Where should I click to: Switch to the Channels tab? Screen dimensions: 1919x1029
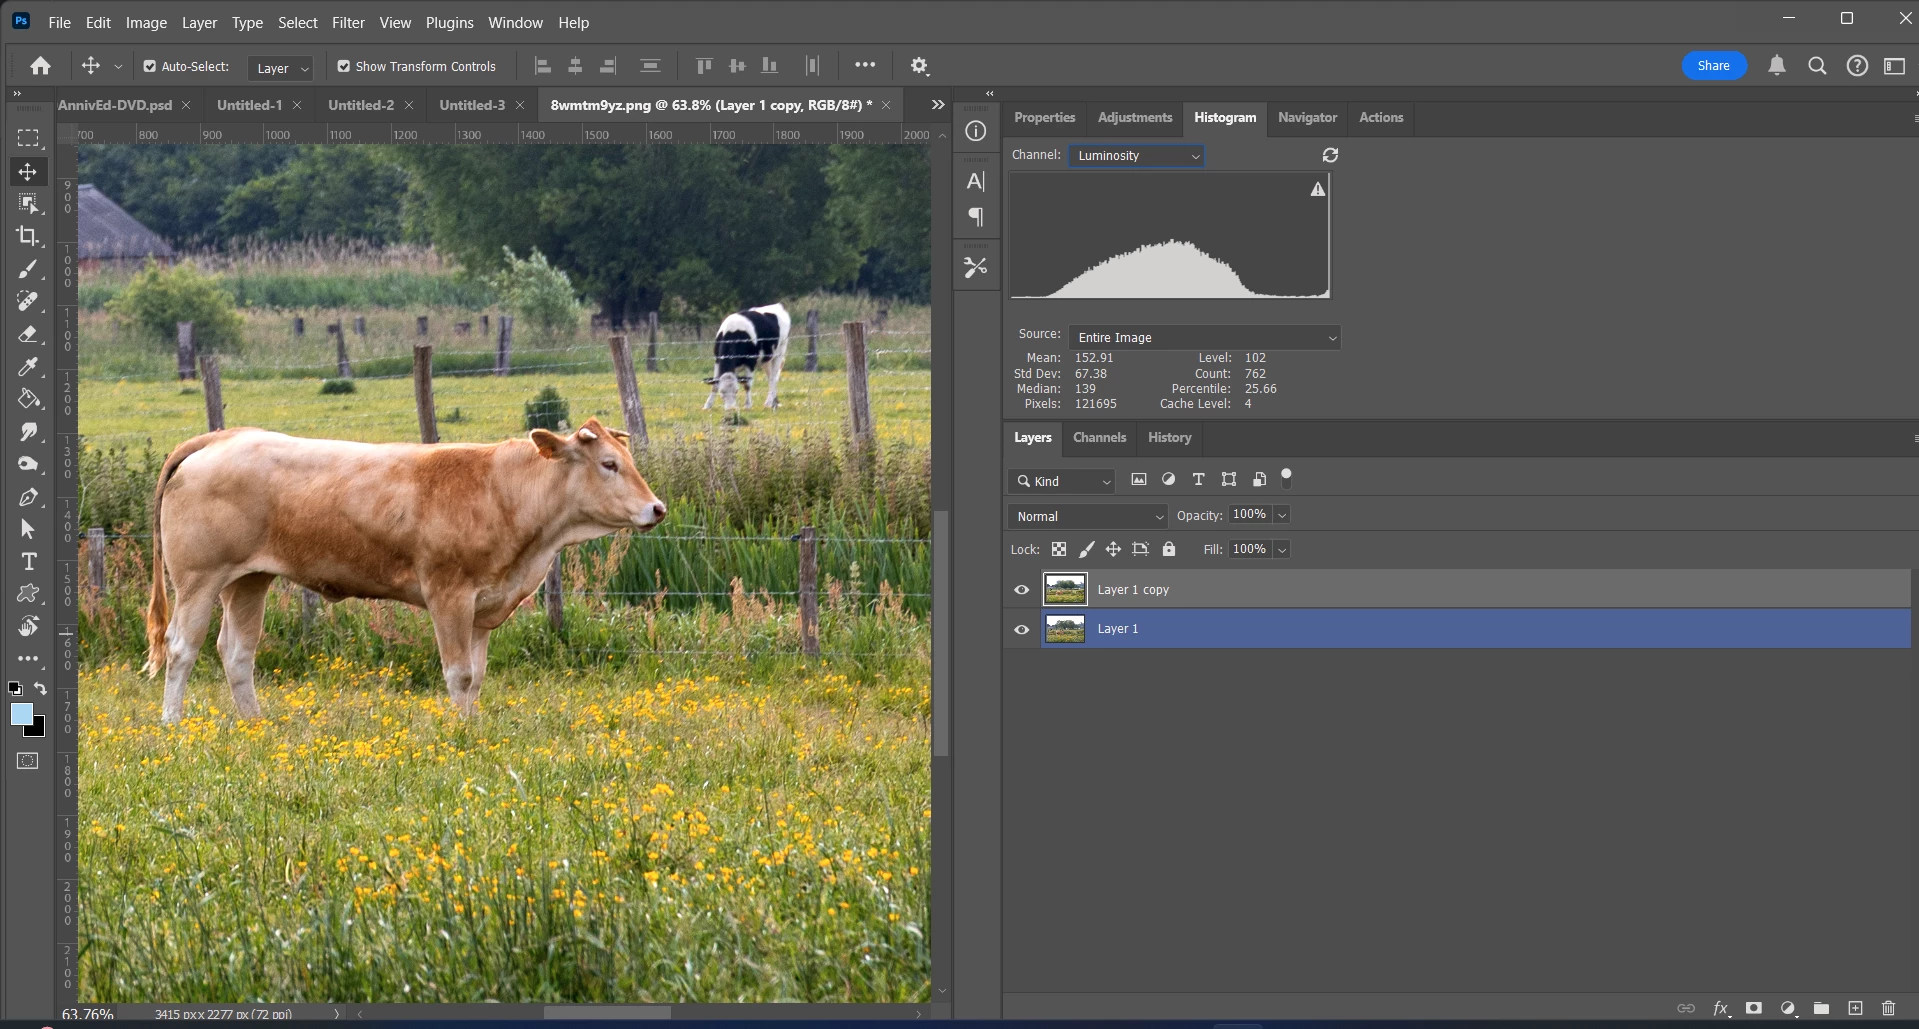point(1099,438)
